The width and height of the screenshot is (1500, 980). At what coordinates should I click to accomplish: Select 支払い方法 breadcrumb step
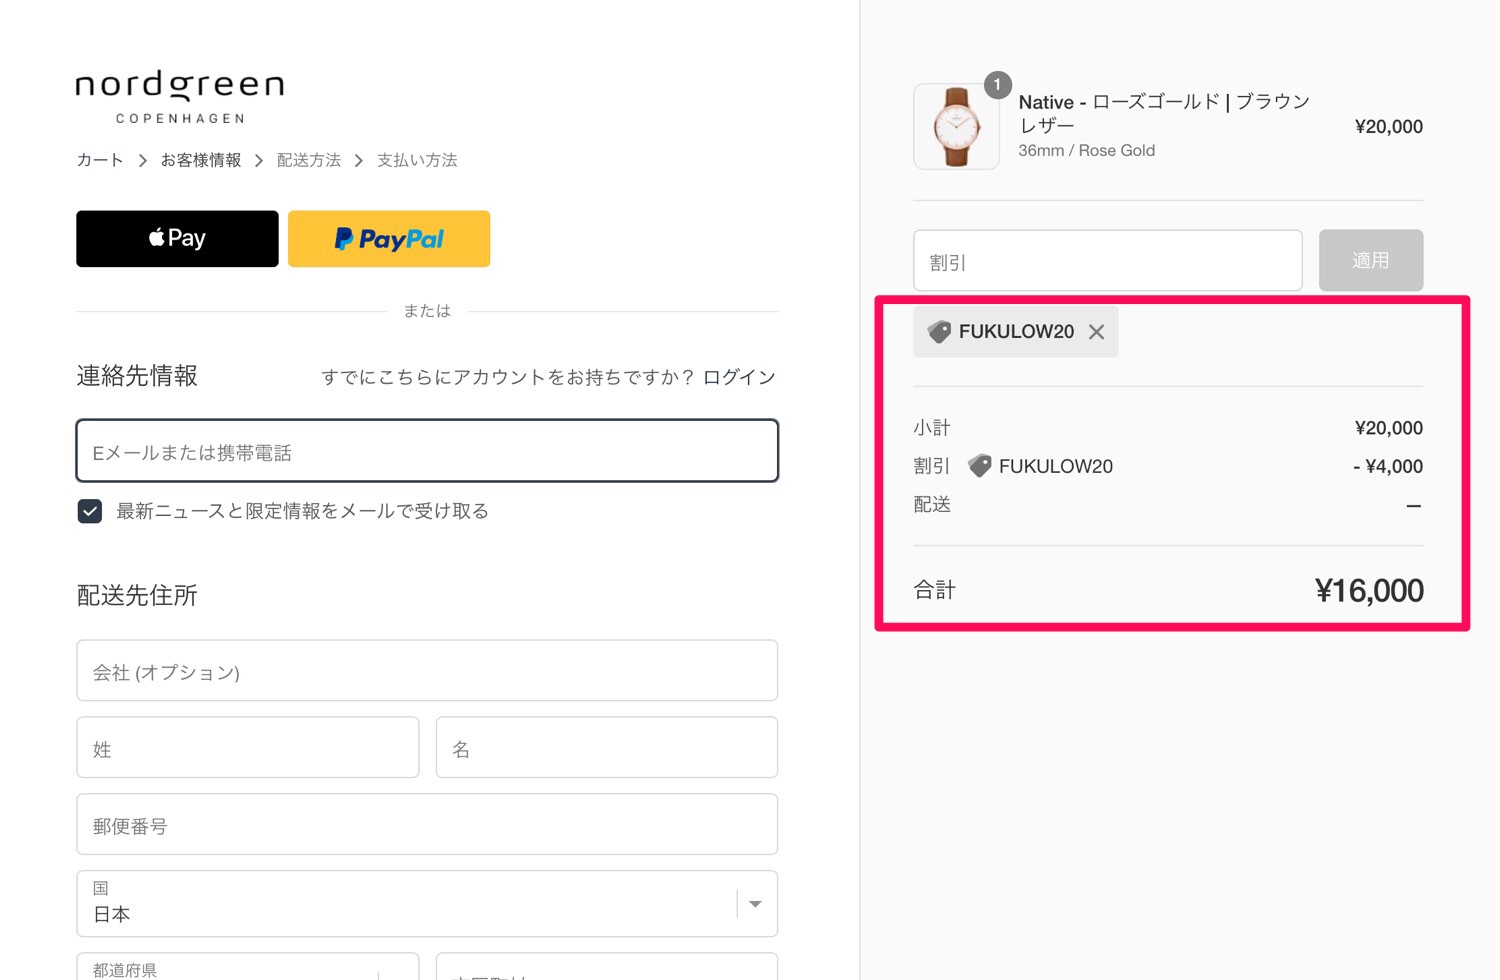(x=417, y=160)
